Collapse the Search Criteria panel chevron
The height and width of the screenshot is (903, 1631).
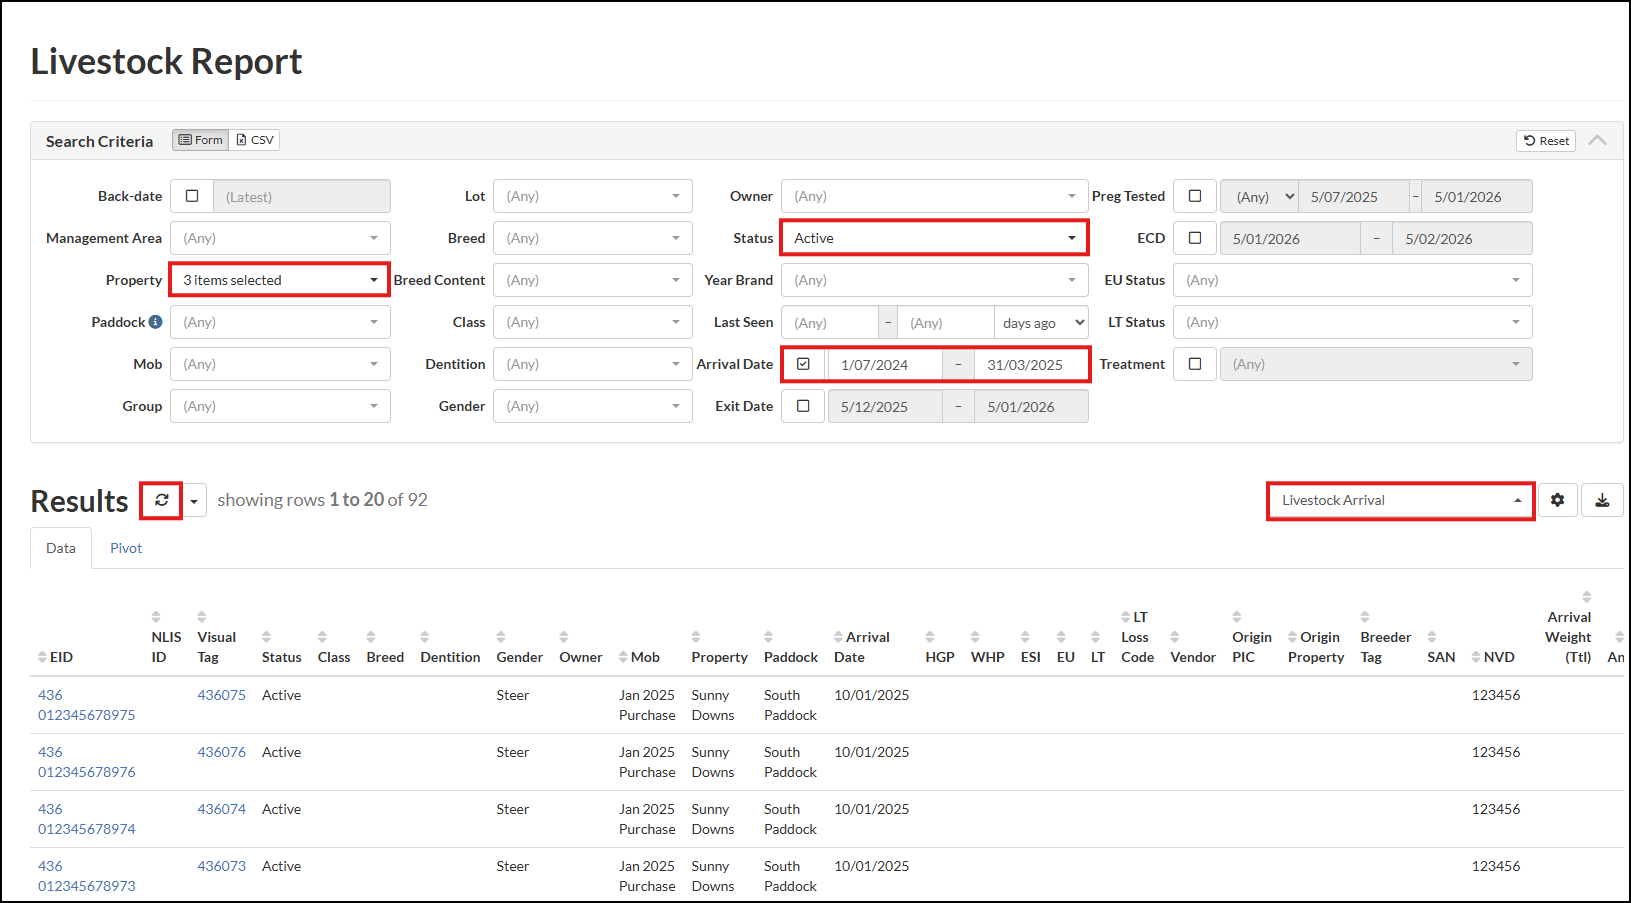click(1597, 141)
